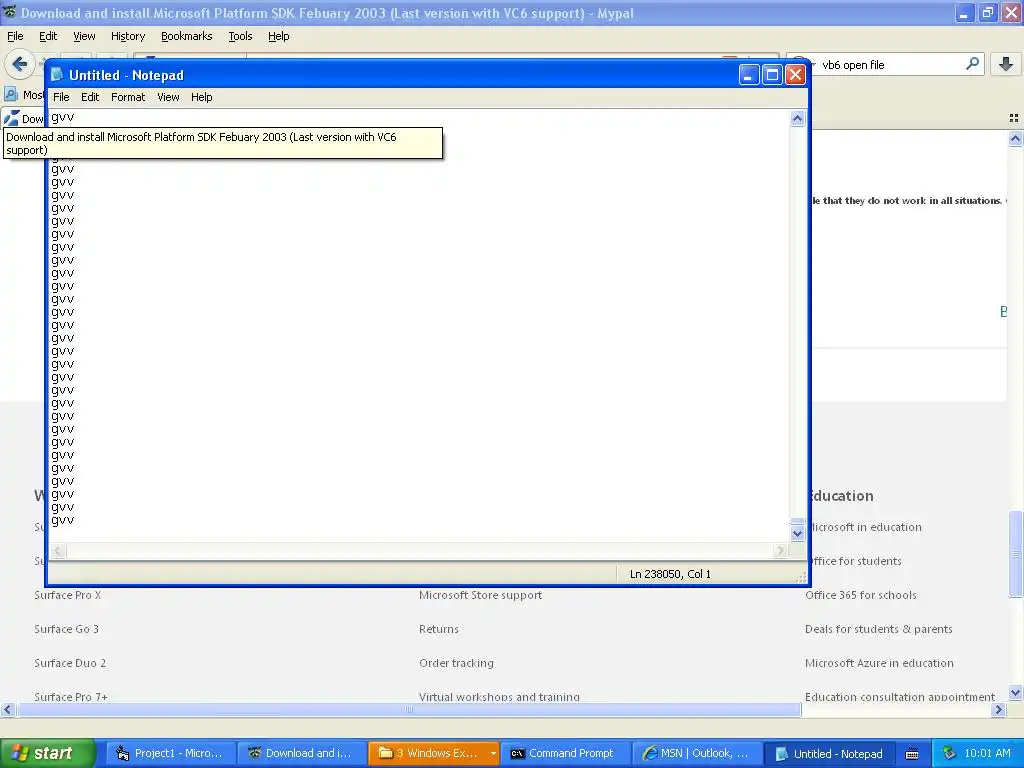This screenshot has height=768, width=1024.
Task: Click the Notepad document icon in title bar
Action: pos(57,75)
